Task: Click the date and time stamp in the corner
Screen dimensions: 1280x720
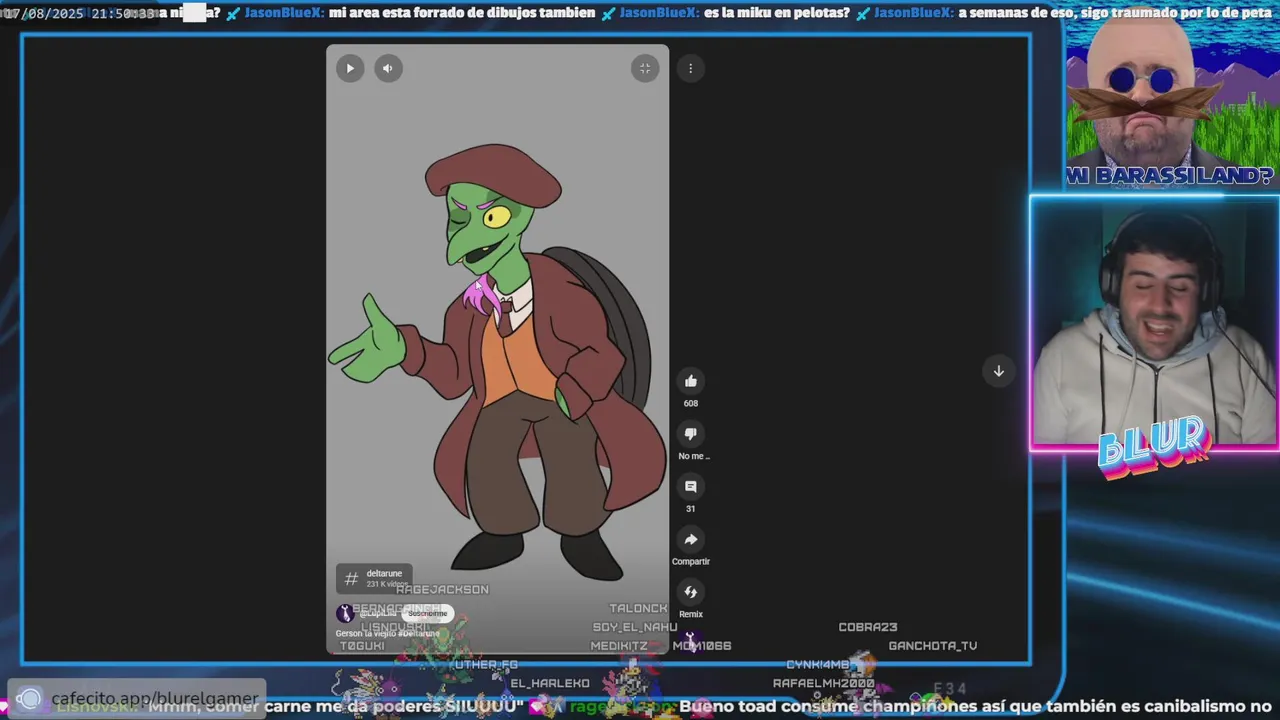Action: [x=78, y=14]
